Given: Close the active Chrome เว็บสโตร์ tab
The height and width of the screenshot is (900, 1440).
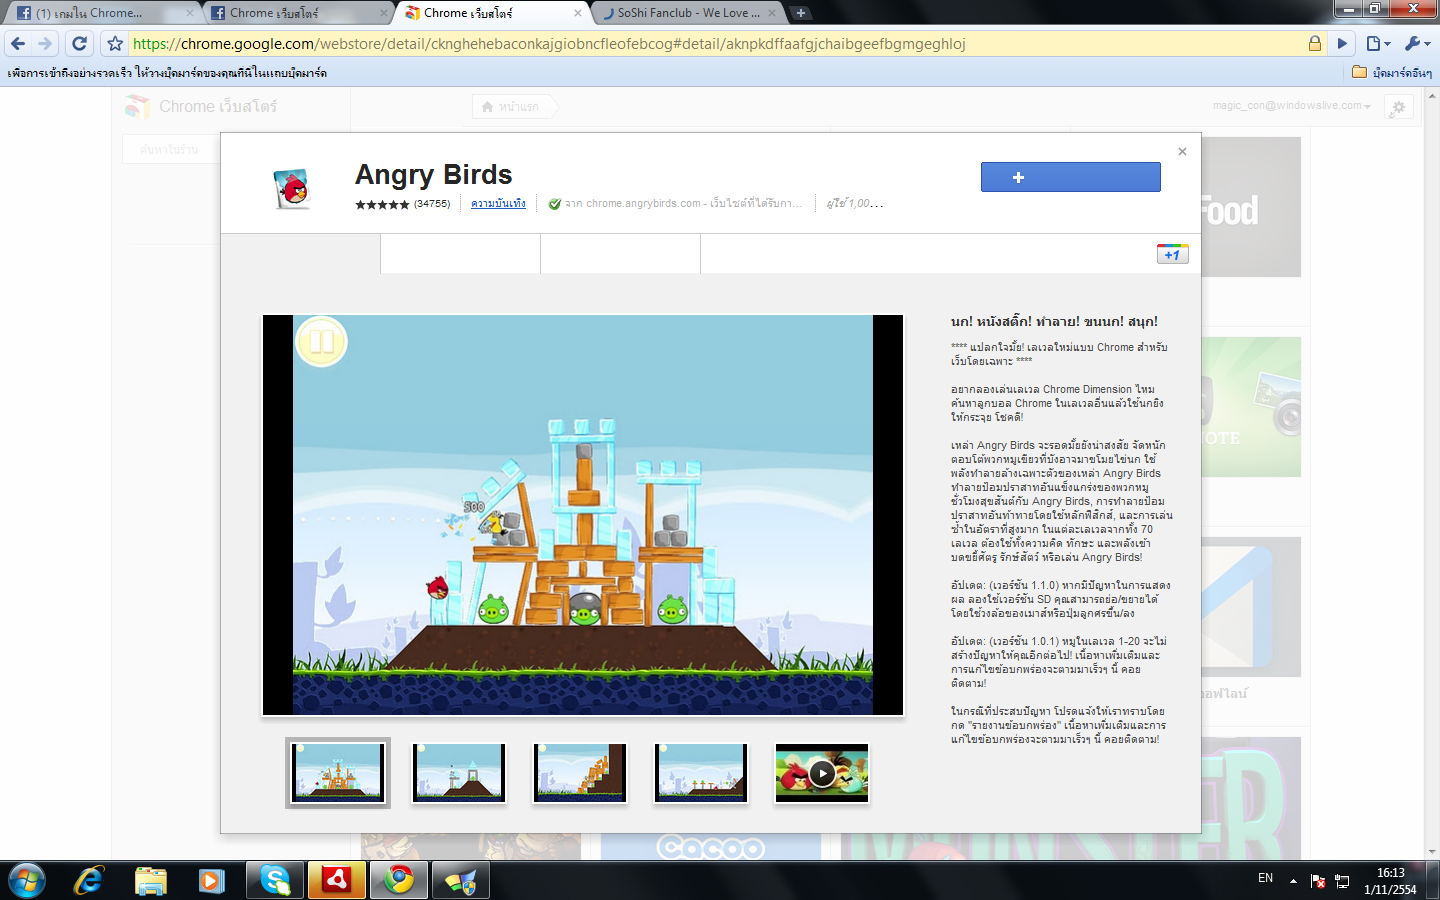Looking at the screenshot, I should pos(578,13).
